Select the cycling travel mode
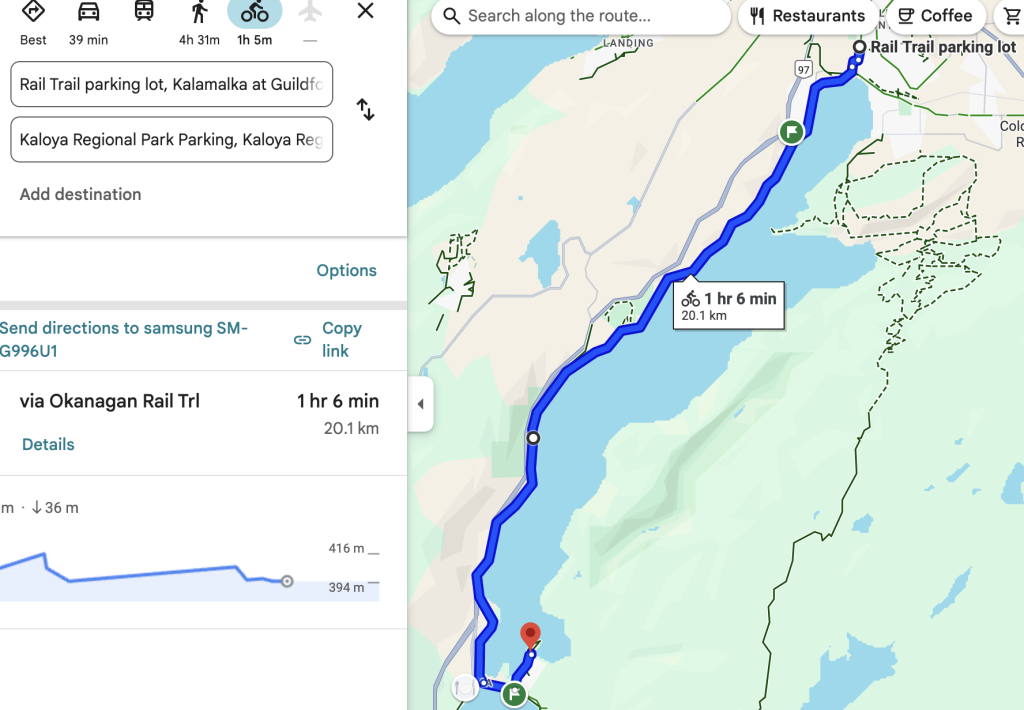This screenshot has width=1024, height=710. coord(254,13)
